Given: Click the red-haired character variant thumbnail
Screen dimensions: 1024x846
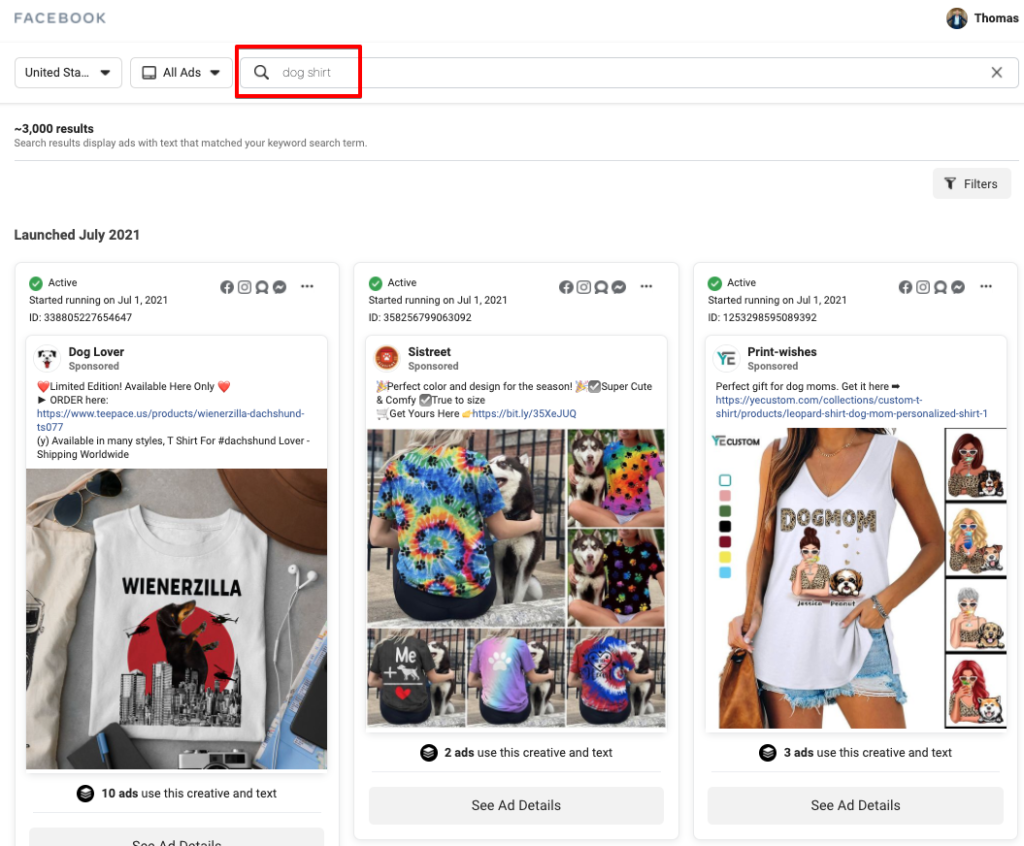Looking at the screenshot, I should (x=976, y=691).
